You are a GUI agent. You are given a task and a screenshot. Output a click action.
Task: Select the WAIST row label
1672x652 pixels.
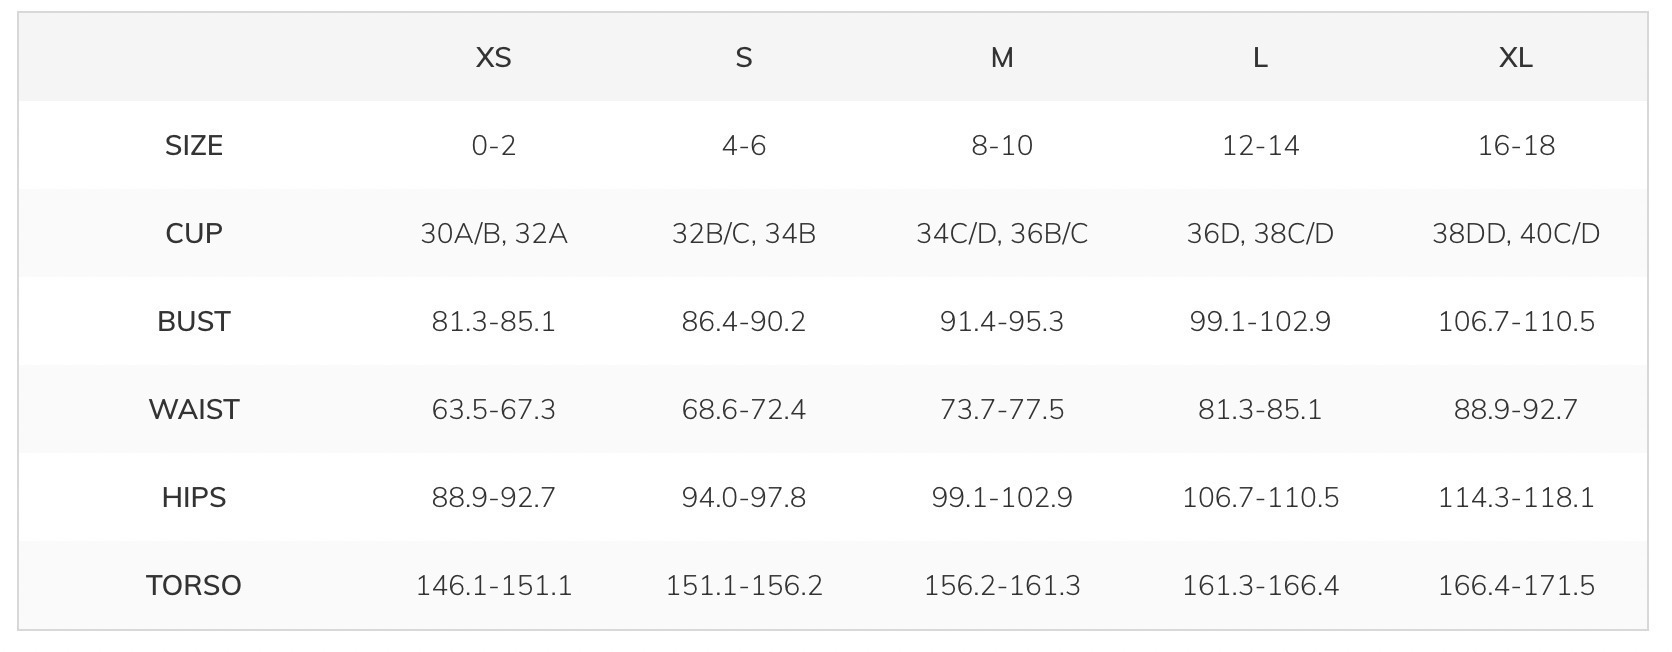click(x=194, y=410)
